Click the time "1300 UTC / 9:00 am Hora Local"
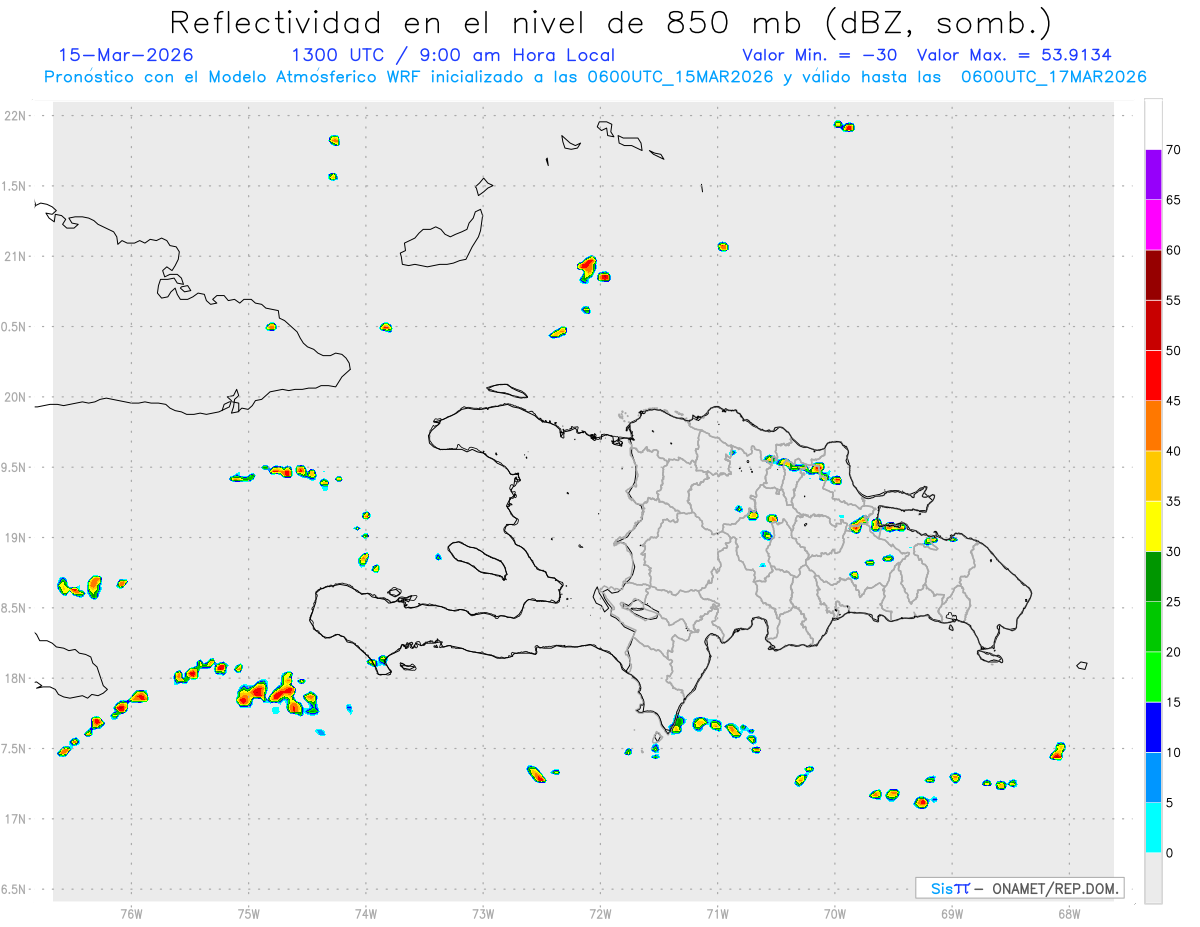 click(x=453, y=55)
